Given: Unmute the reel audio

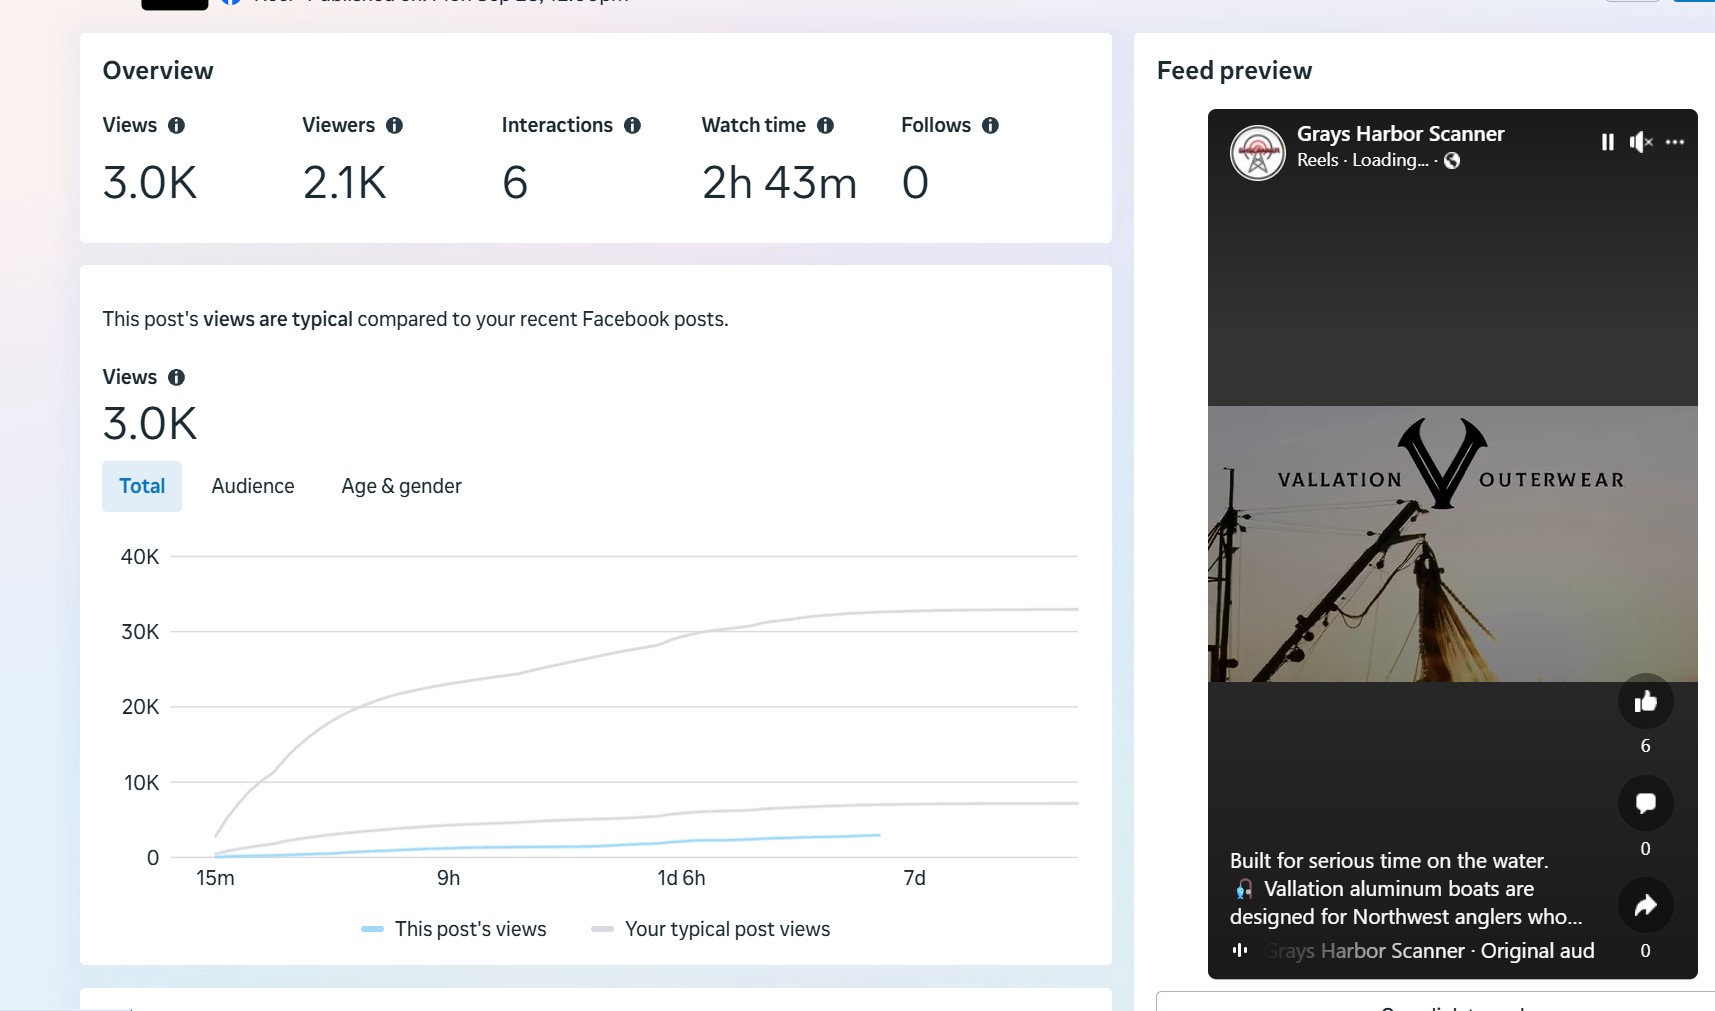Looking at the screenshot, I should tap(1641, 142).
